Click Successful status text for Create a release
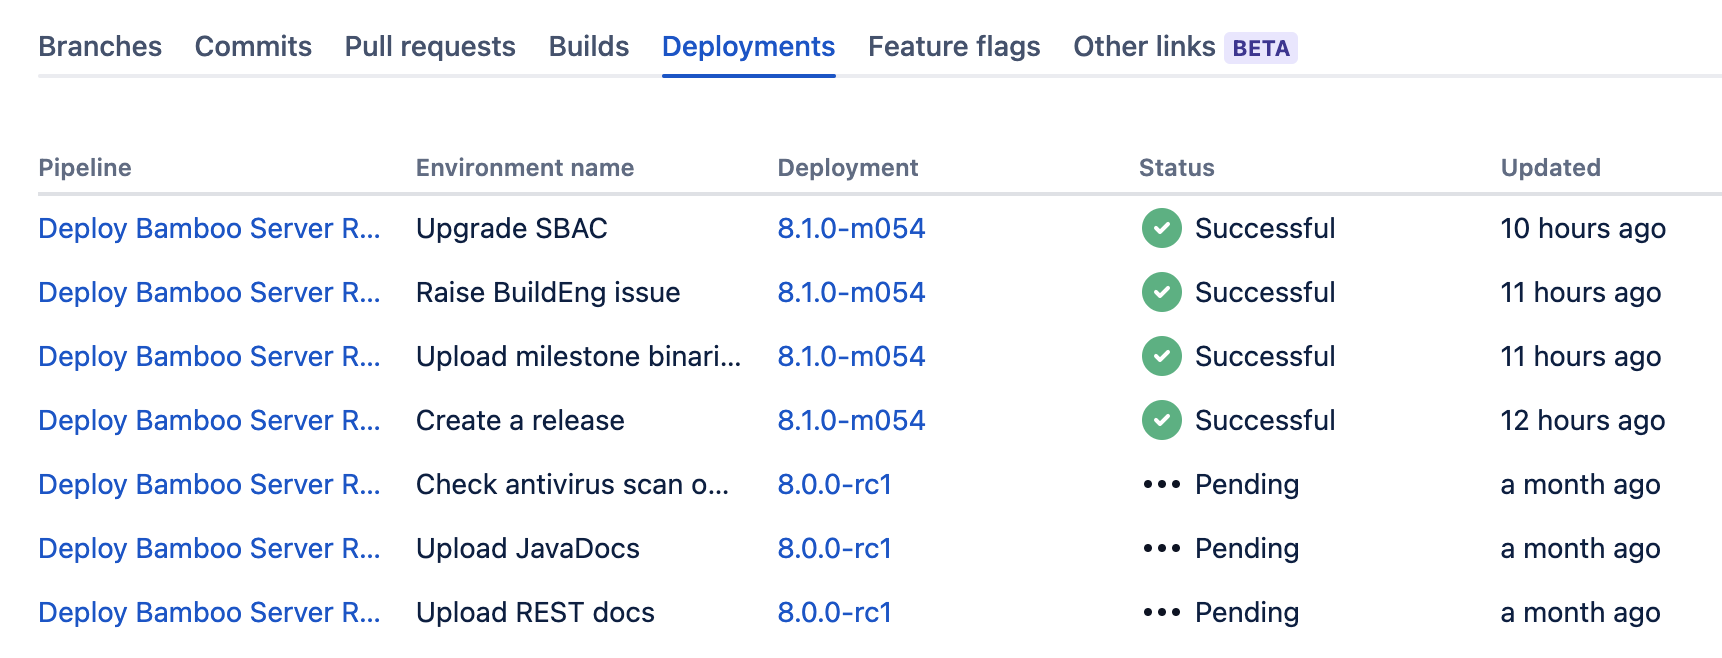Image resolution: width=1722 pixels, height=658 pixels. (x=1265, y=420)
